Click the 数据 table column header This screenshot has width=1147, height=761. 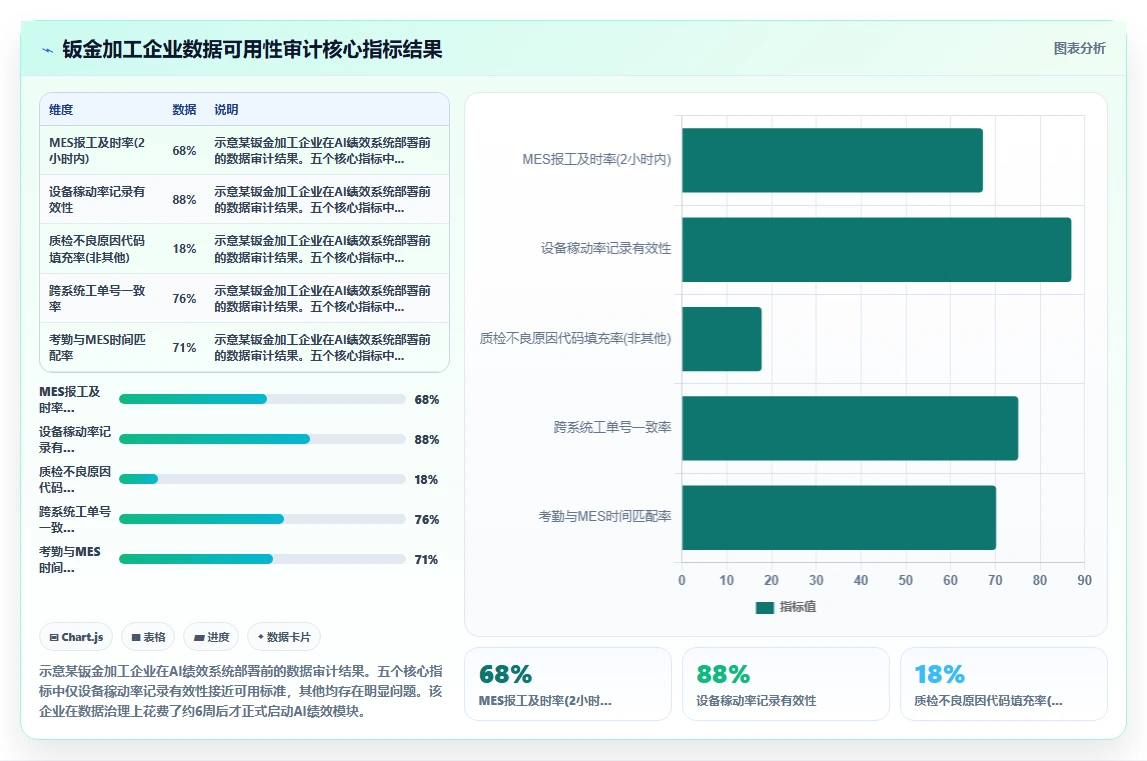click(184, 110)
